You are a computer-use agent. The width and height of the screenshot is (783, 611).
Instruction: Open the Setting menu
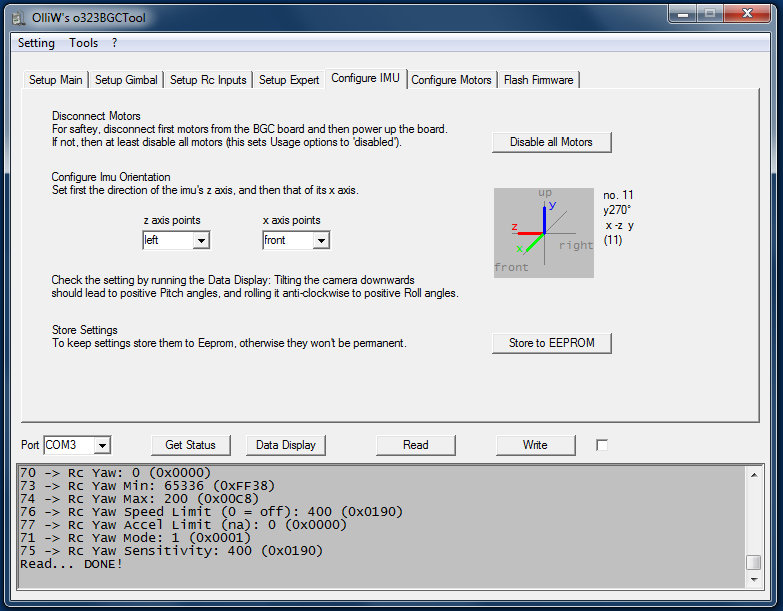click(36, 43)
